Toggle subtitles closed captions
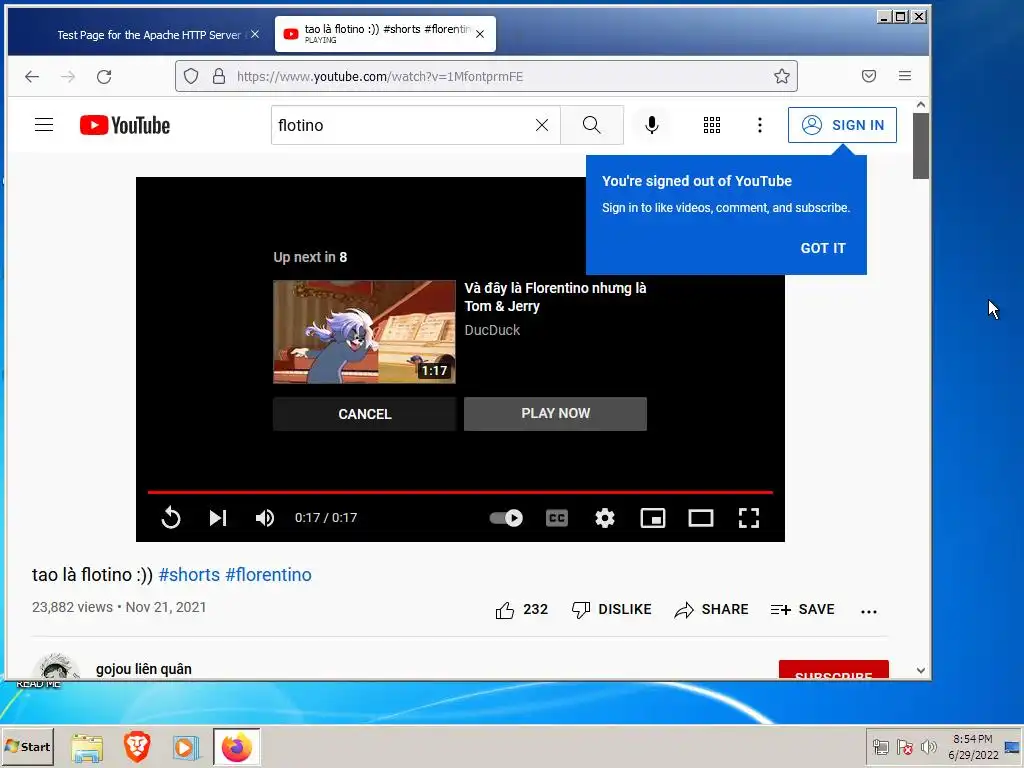Image resolution: width=1024 pixels, height=768 pixels. tap(557, 518)
